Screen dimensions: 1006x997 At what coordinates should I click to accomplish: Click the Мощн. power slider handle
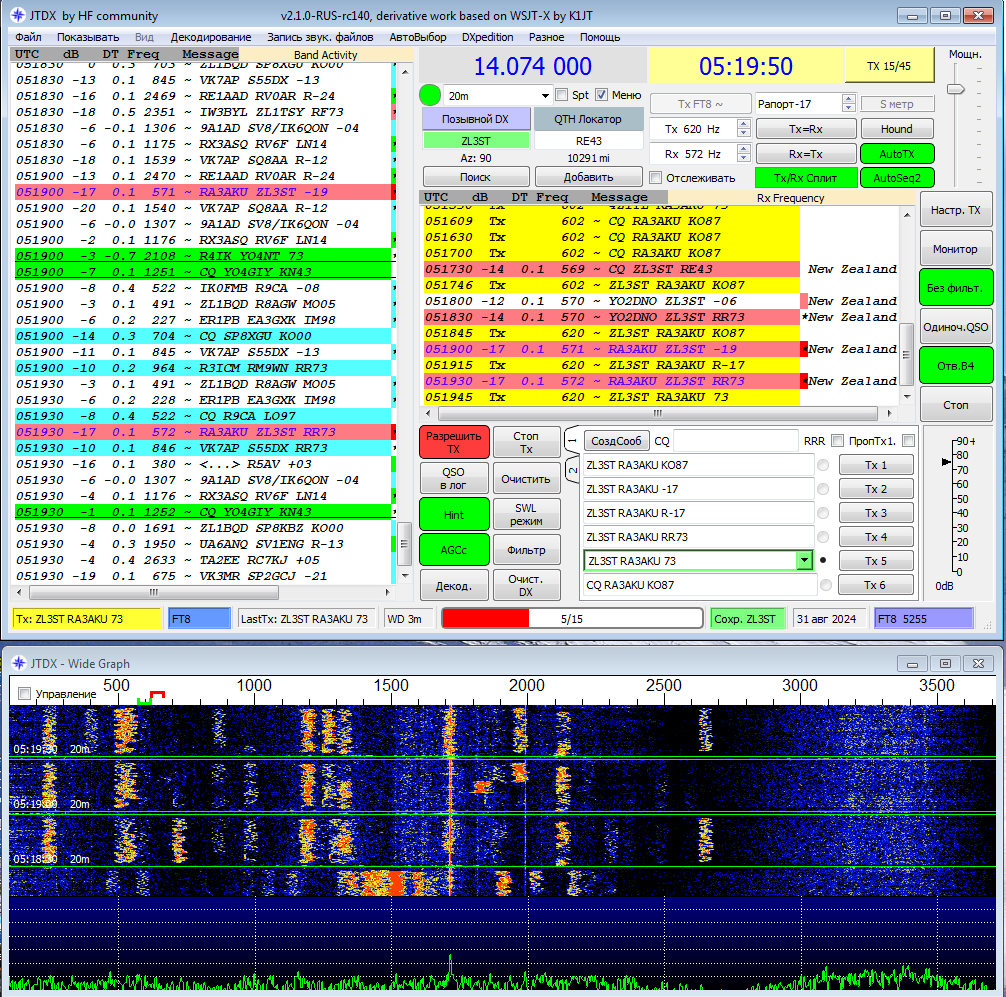(955, 89)
